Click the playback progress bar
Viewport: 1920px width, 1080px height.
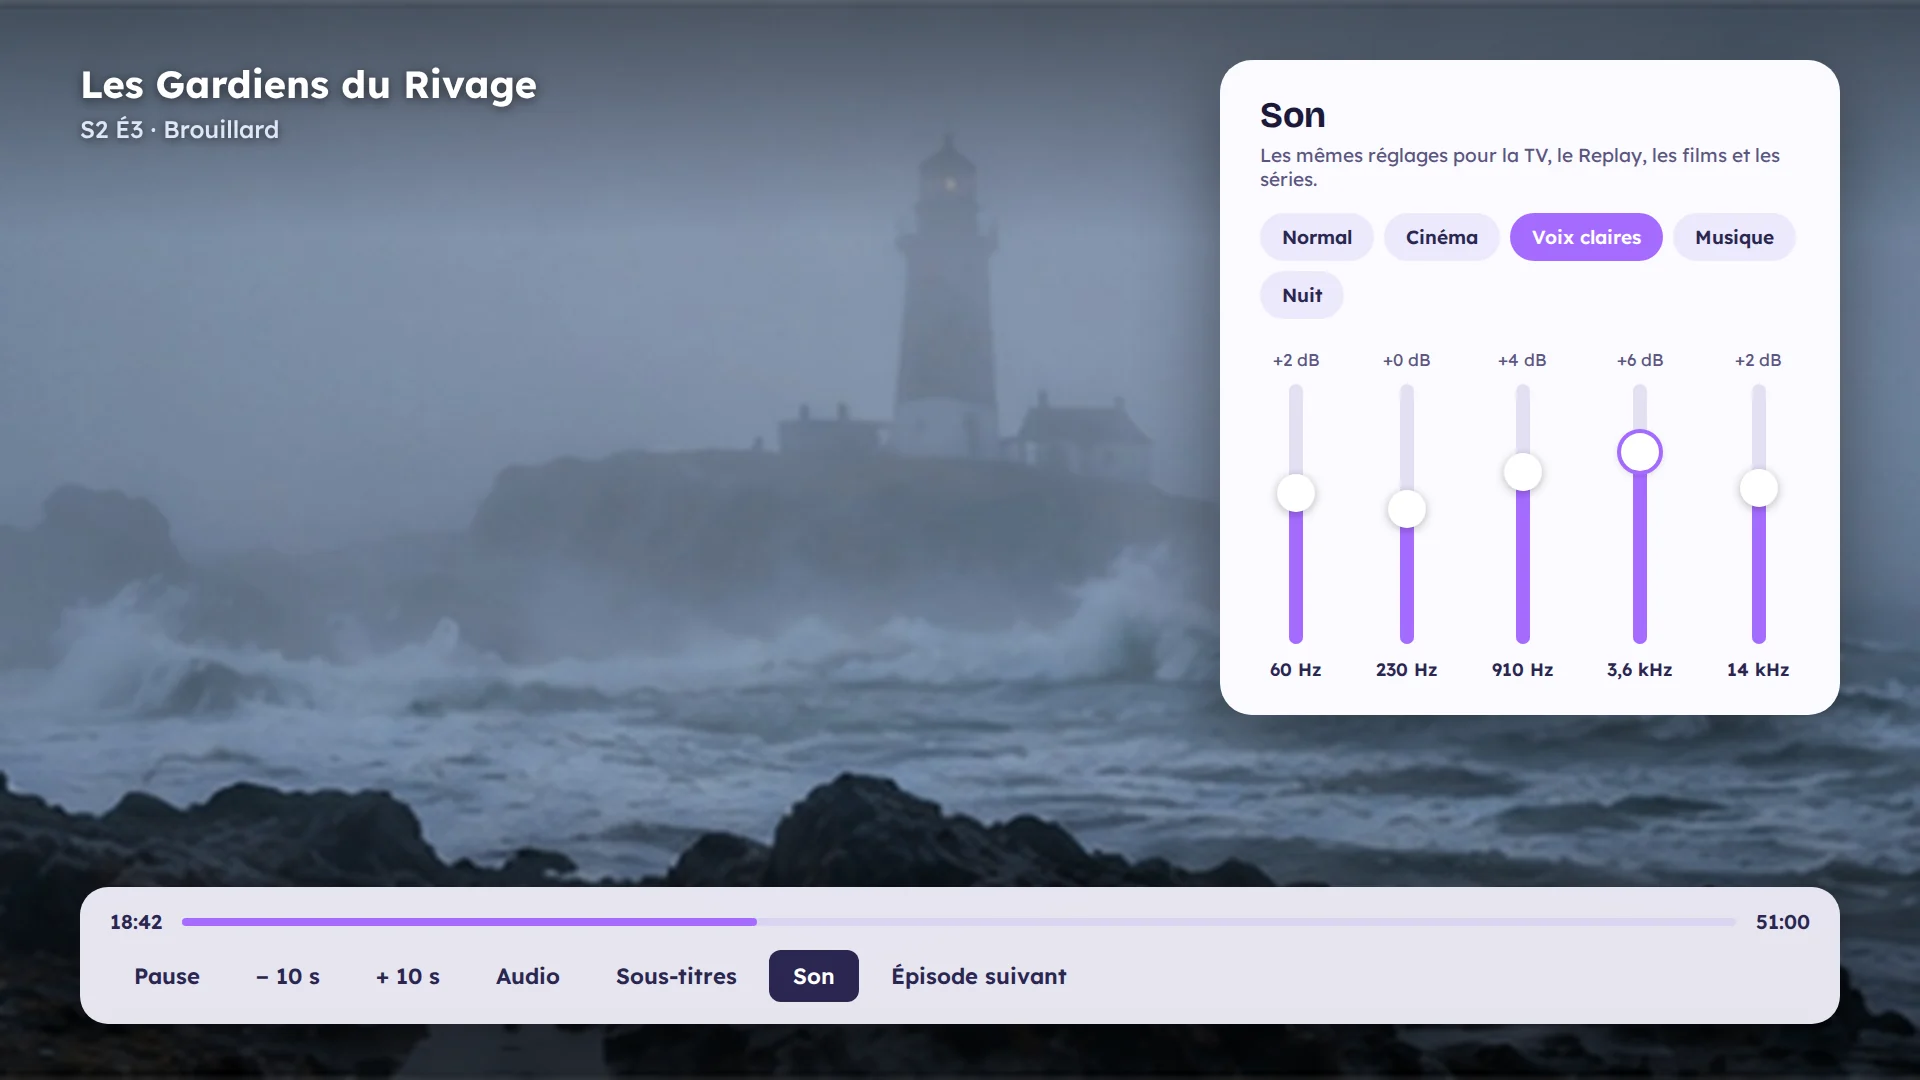959,922
